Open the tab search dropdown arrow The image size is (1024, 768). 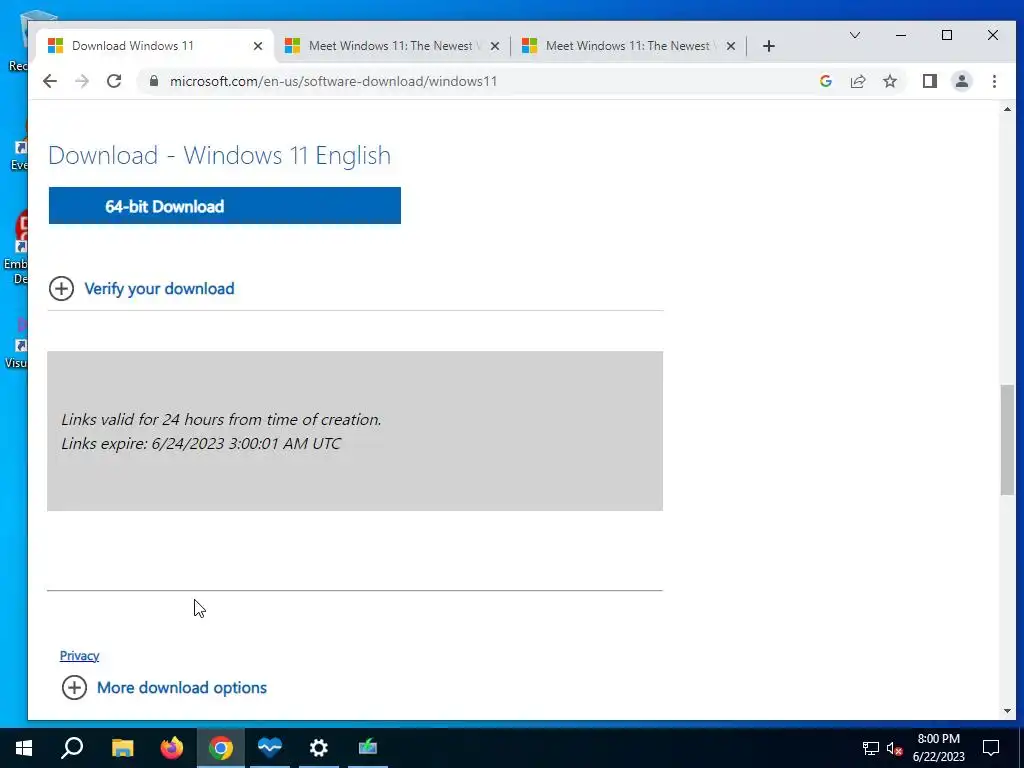pos(854,35)
